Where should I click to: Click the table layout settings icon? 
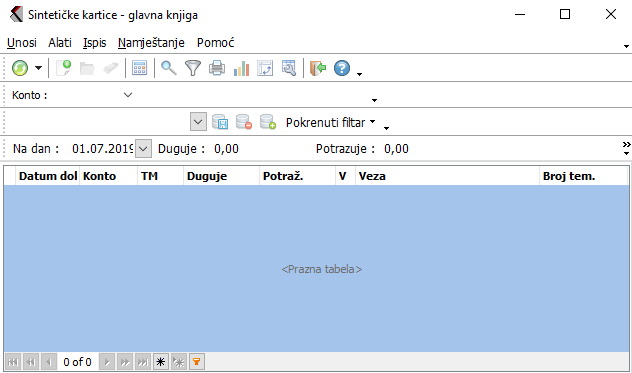[x=265, y=68]
